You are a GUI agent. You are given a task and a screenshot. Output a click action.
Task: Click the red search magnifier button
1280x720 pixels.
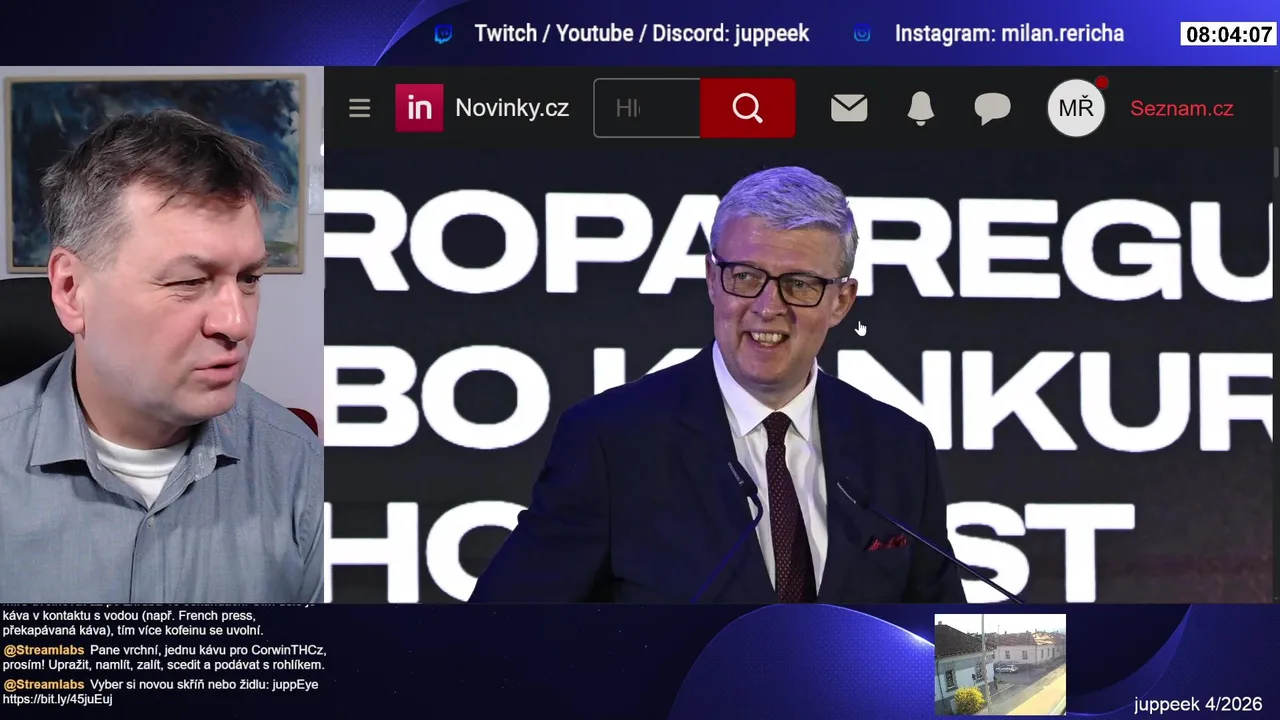(747, 108)
